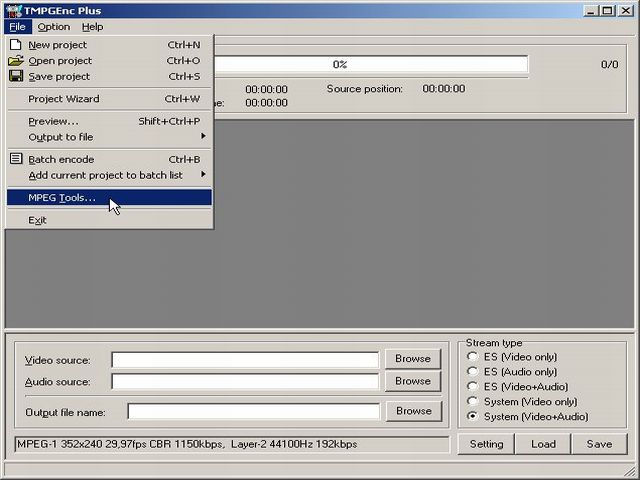The width and height of the screenshot is (640, 480).
Task: Click the MPEG-1 352x240 settings summary
Action: click(x=232, y=444)
